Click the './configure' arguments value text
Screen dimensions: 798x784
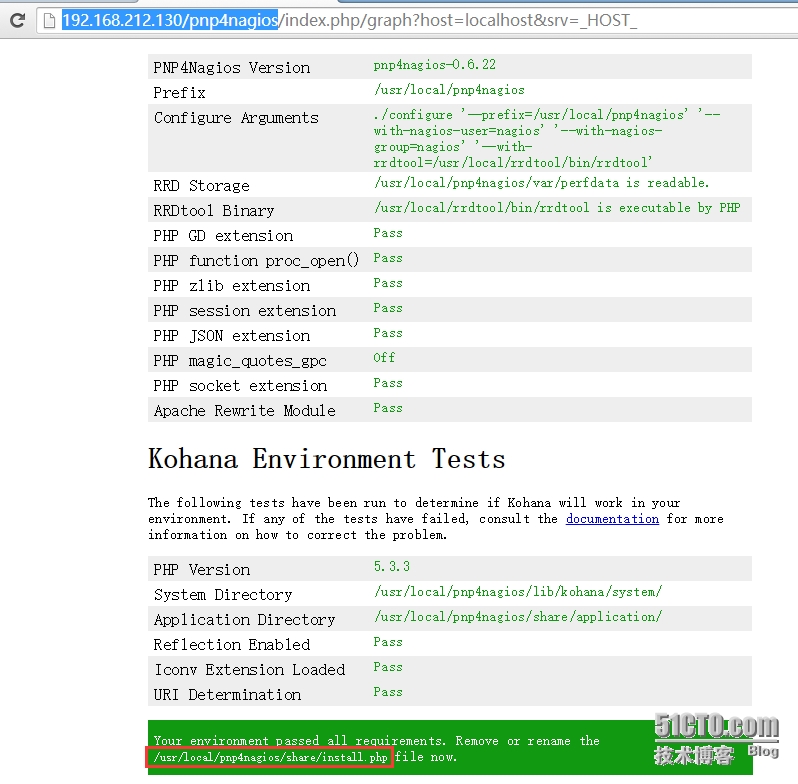coord(547,138)
